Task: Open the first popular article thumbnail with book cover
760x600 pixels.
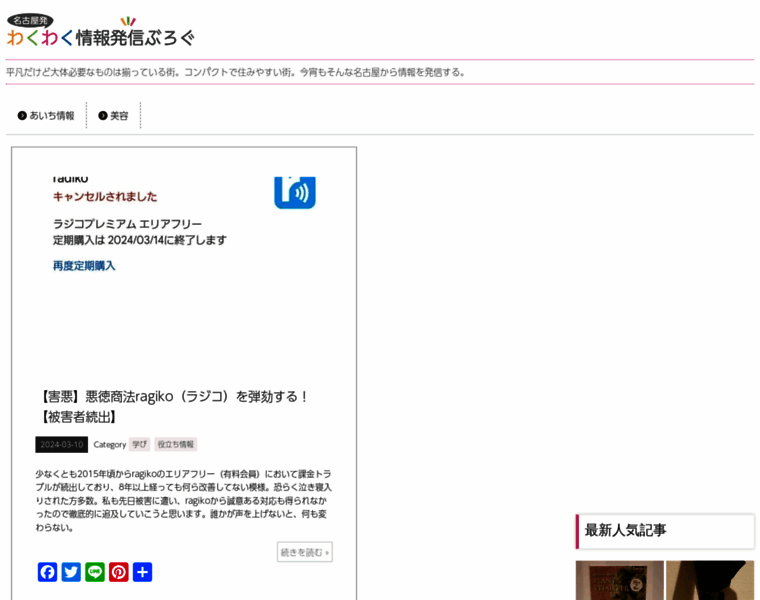Action: (x=619, y=580)
